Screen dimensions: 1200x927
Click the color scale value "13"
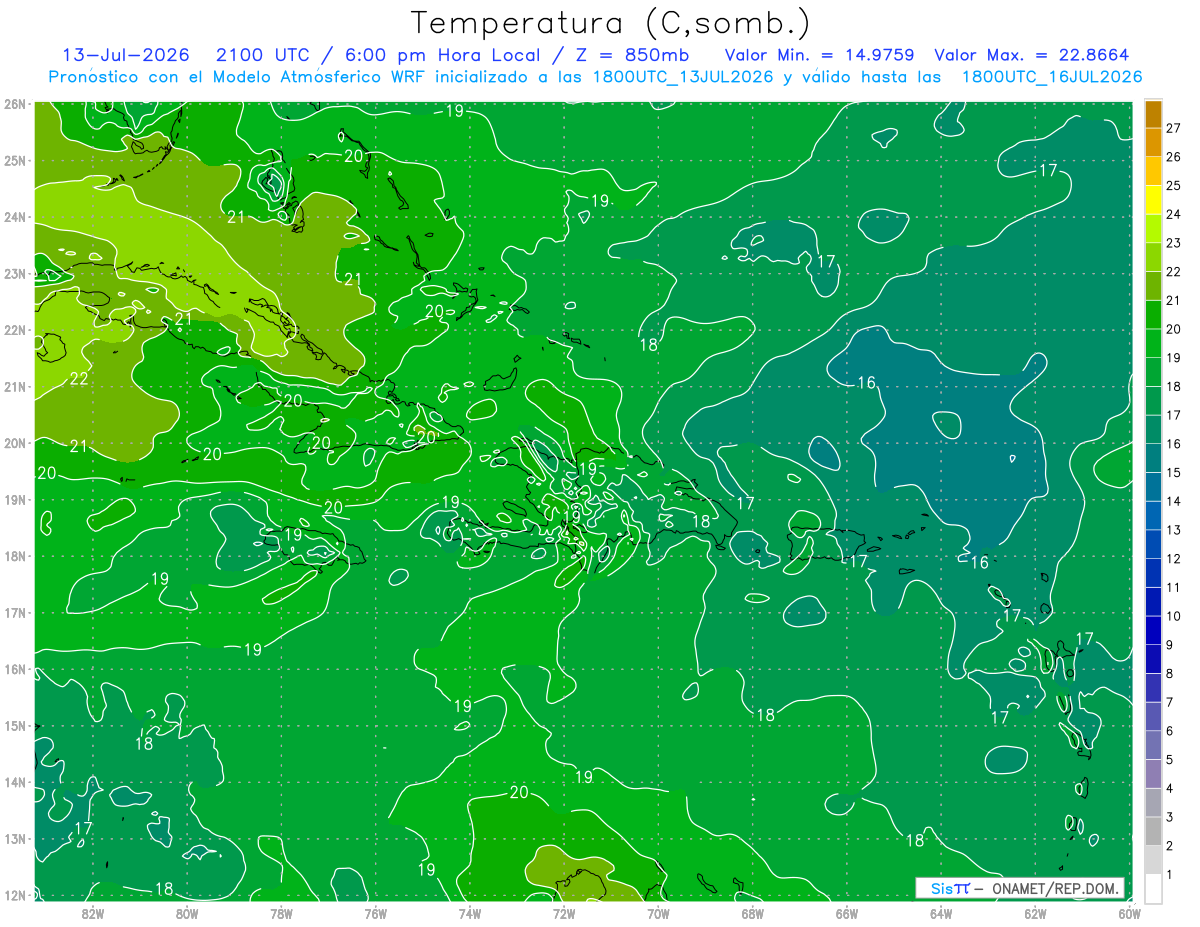[1174, 530]
